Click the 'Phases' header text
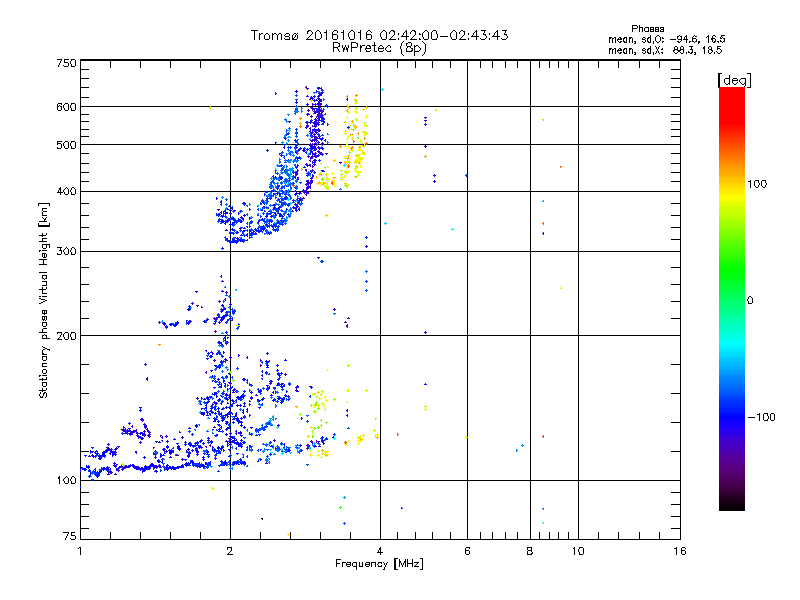The image size is (800, 600). pyautogui.click(x=647, y=29)
